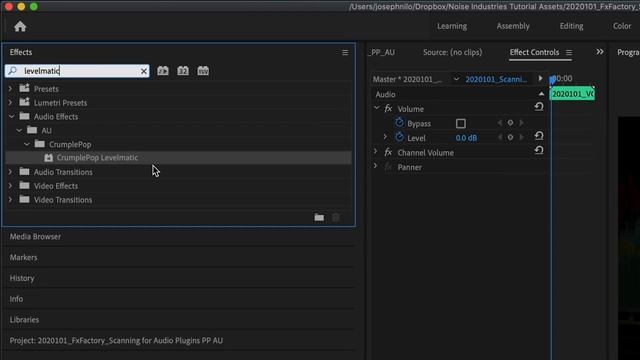Screen dimensions: 640x360
Task: Collapse the AU folder
Action: (x=19, y=130)
